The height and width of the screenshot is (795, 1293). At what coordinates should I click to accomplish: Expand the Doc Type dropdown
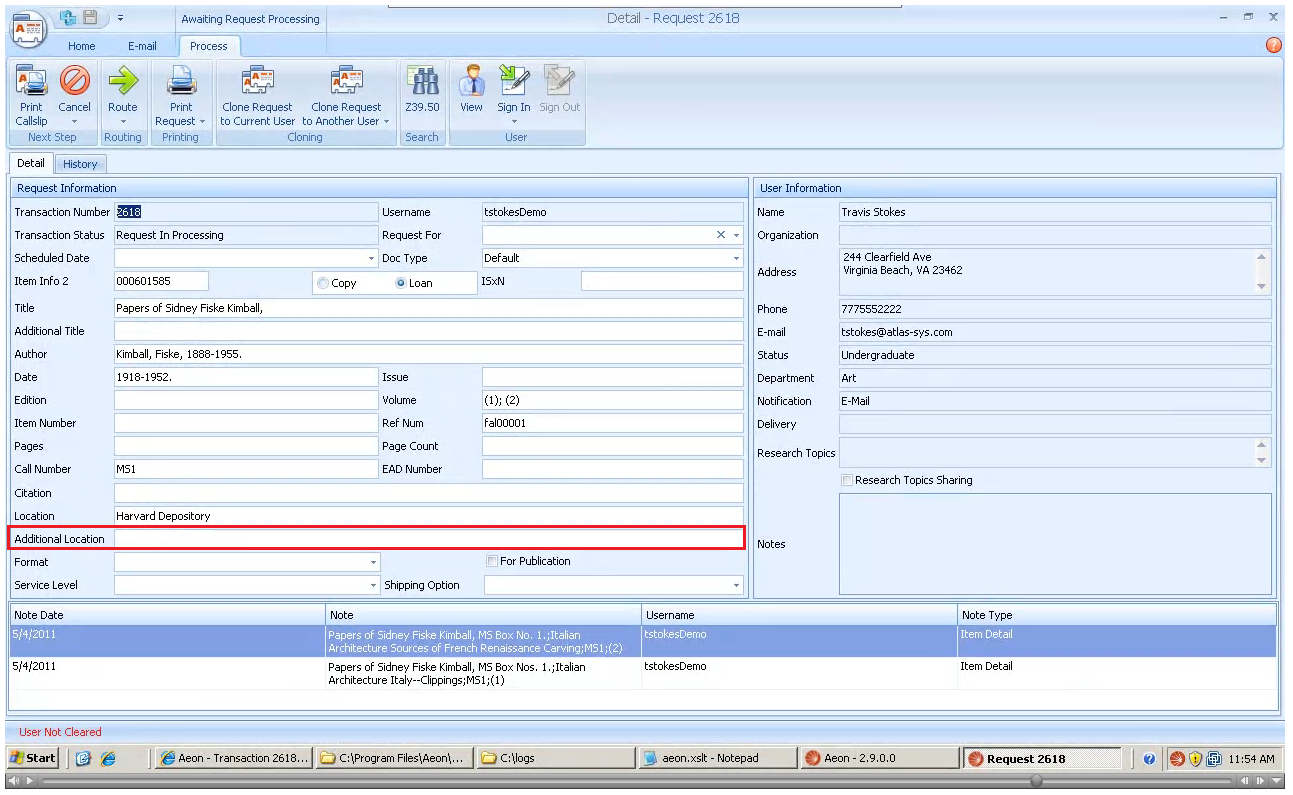pyautogui.click(x=736, y=258)
